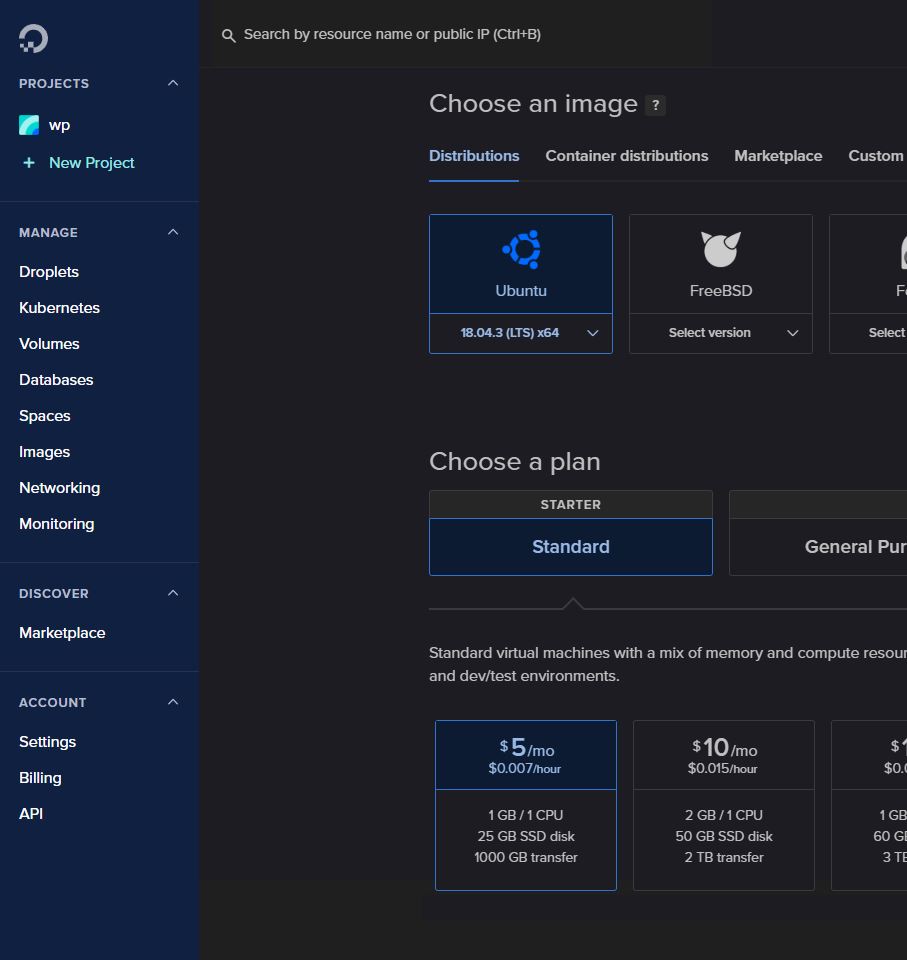Switch to Container distributions tab

(627, 156)
